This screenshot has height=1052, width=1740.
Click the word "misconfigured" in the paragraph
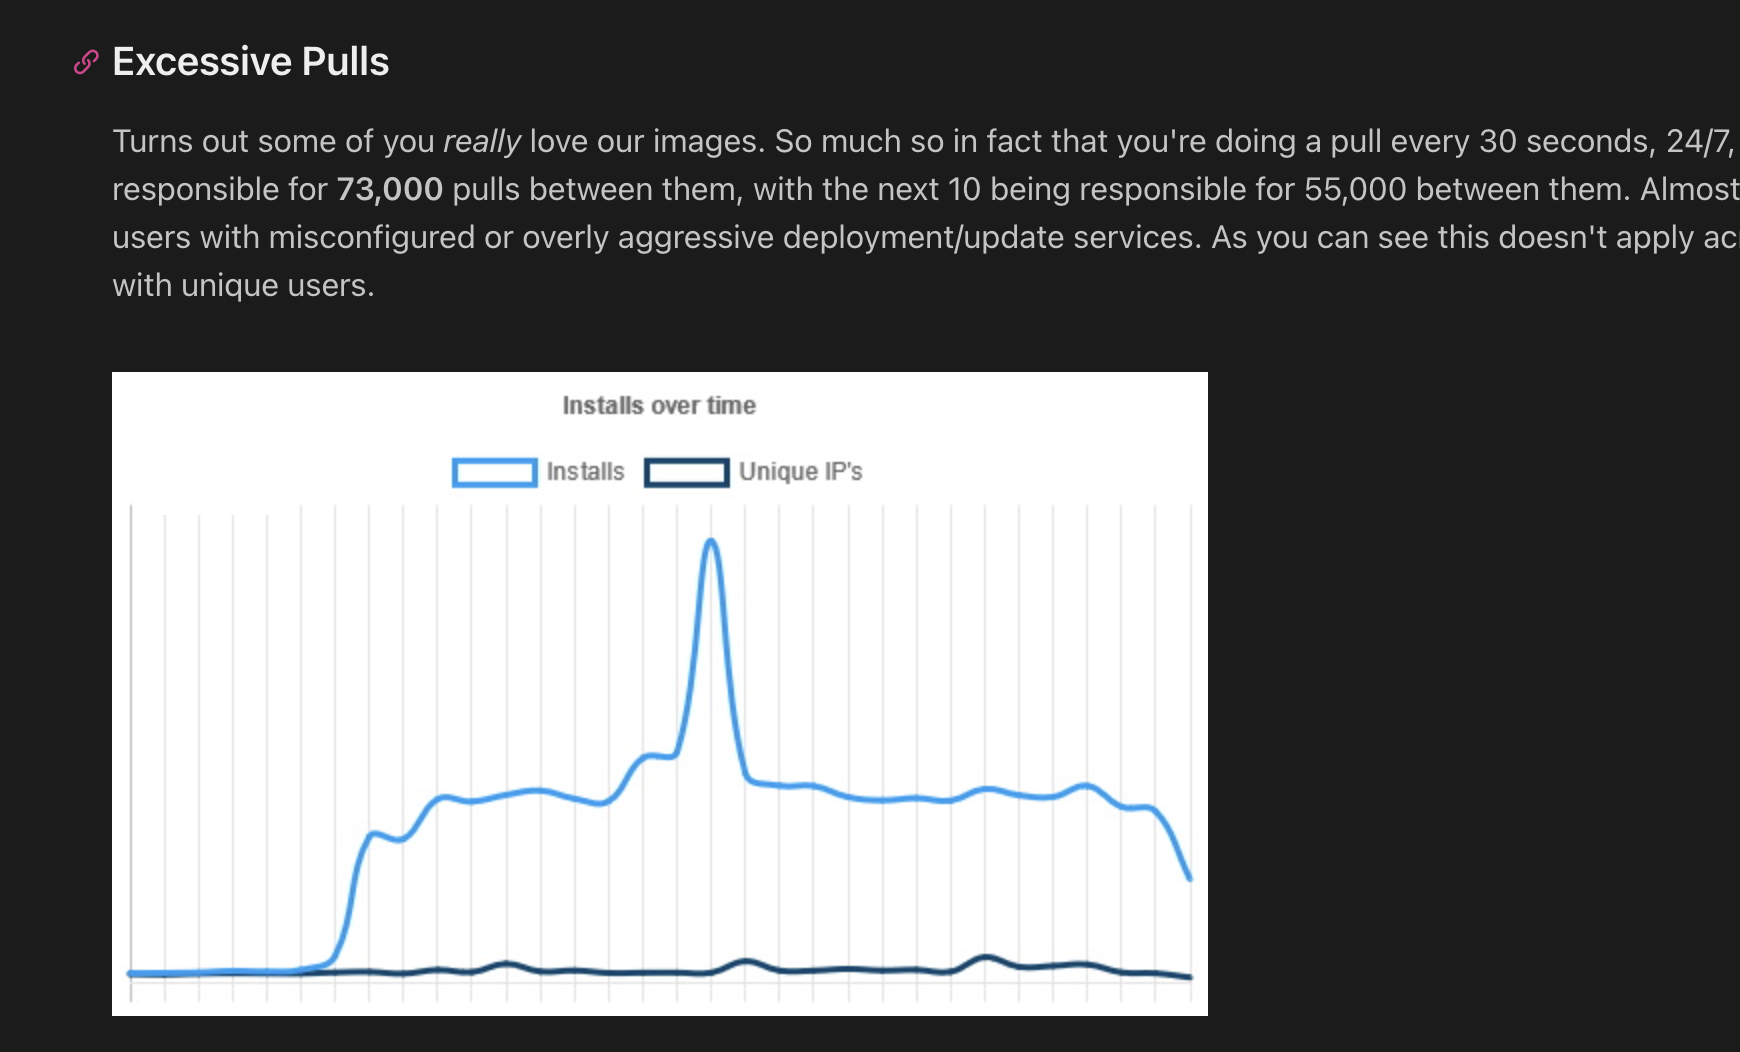tap(371, 238)
